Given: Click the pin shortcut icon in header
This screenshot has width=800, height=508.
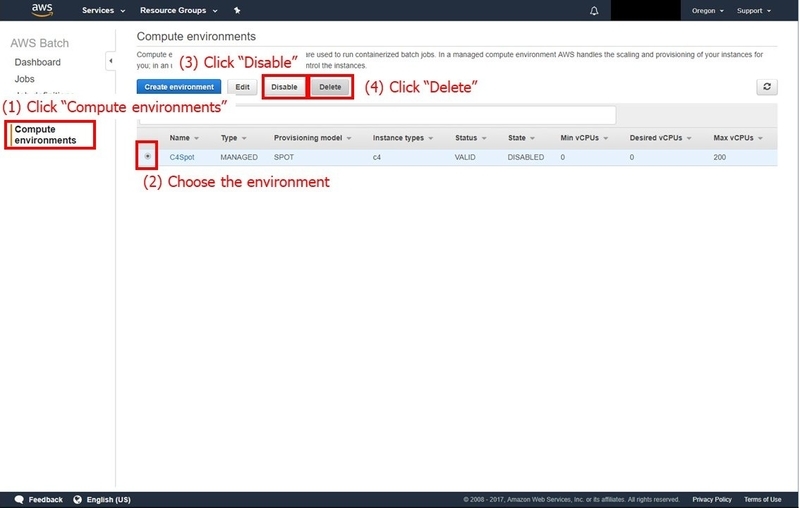Looking at the screenshot, I should (x=237, y=10).
